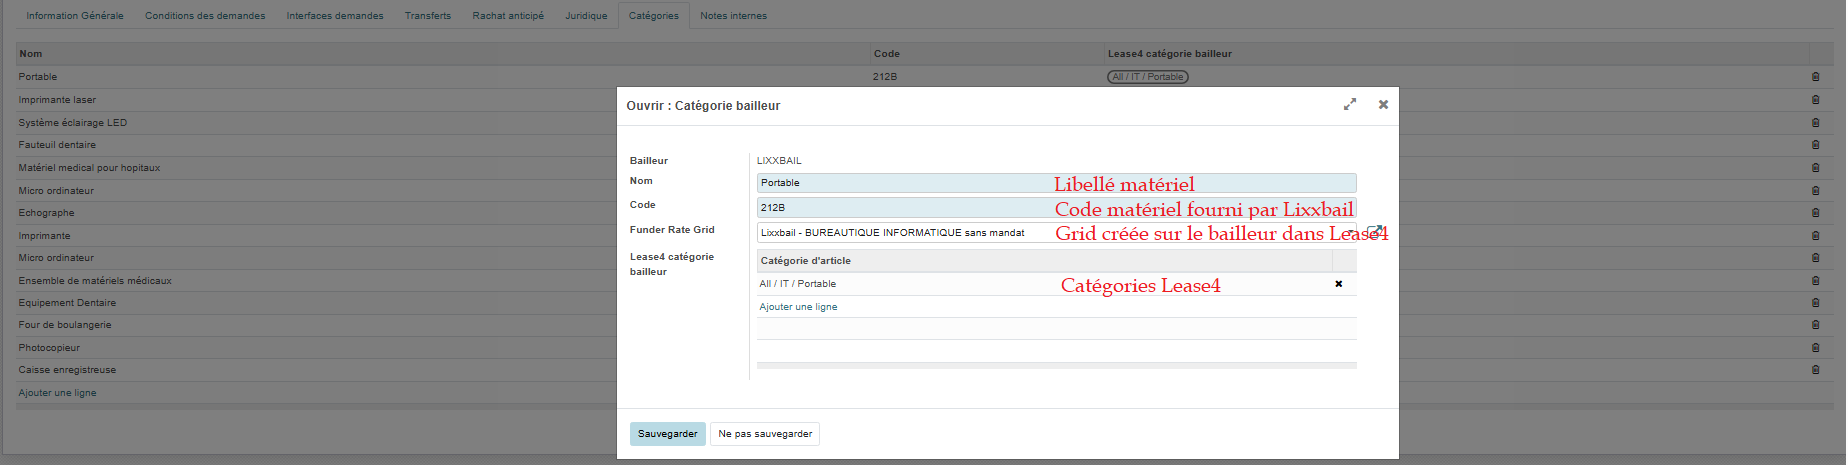This screenshot has height=465, width=1848.
Task: Open the LIXXBAIL bailleur link
Action: pyautogui.click(x=779, y=161)
